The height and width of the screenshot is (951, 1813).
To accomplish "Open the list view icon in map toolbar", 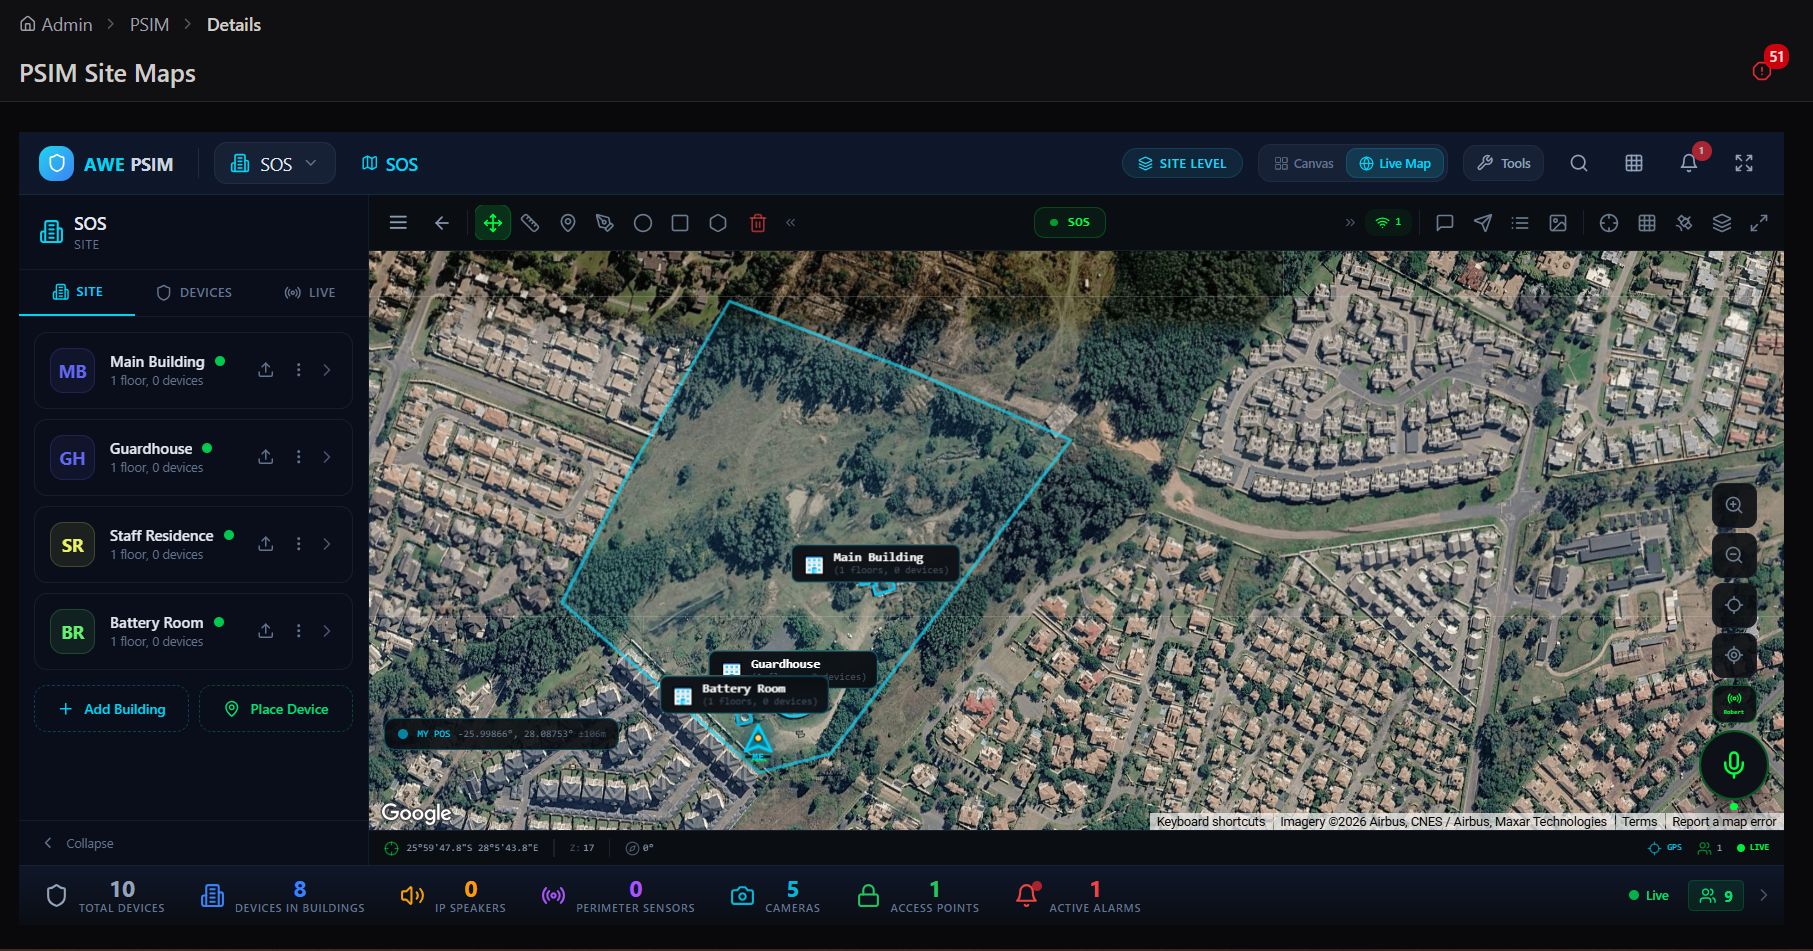I will pos(1520,223).
